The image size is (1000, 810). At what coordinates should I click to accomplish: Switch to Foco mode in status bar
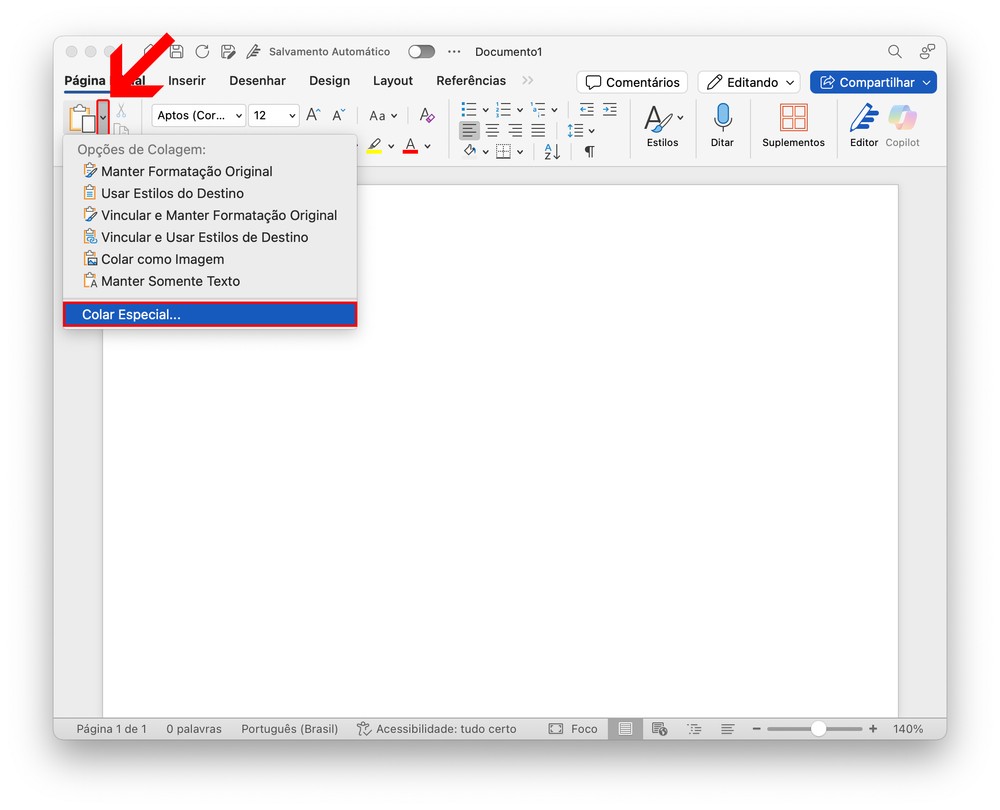[573, 729]
